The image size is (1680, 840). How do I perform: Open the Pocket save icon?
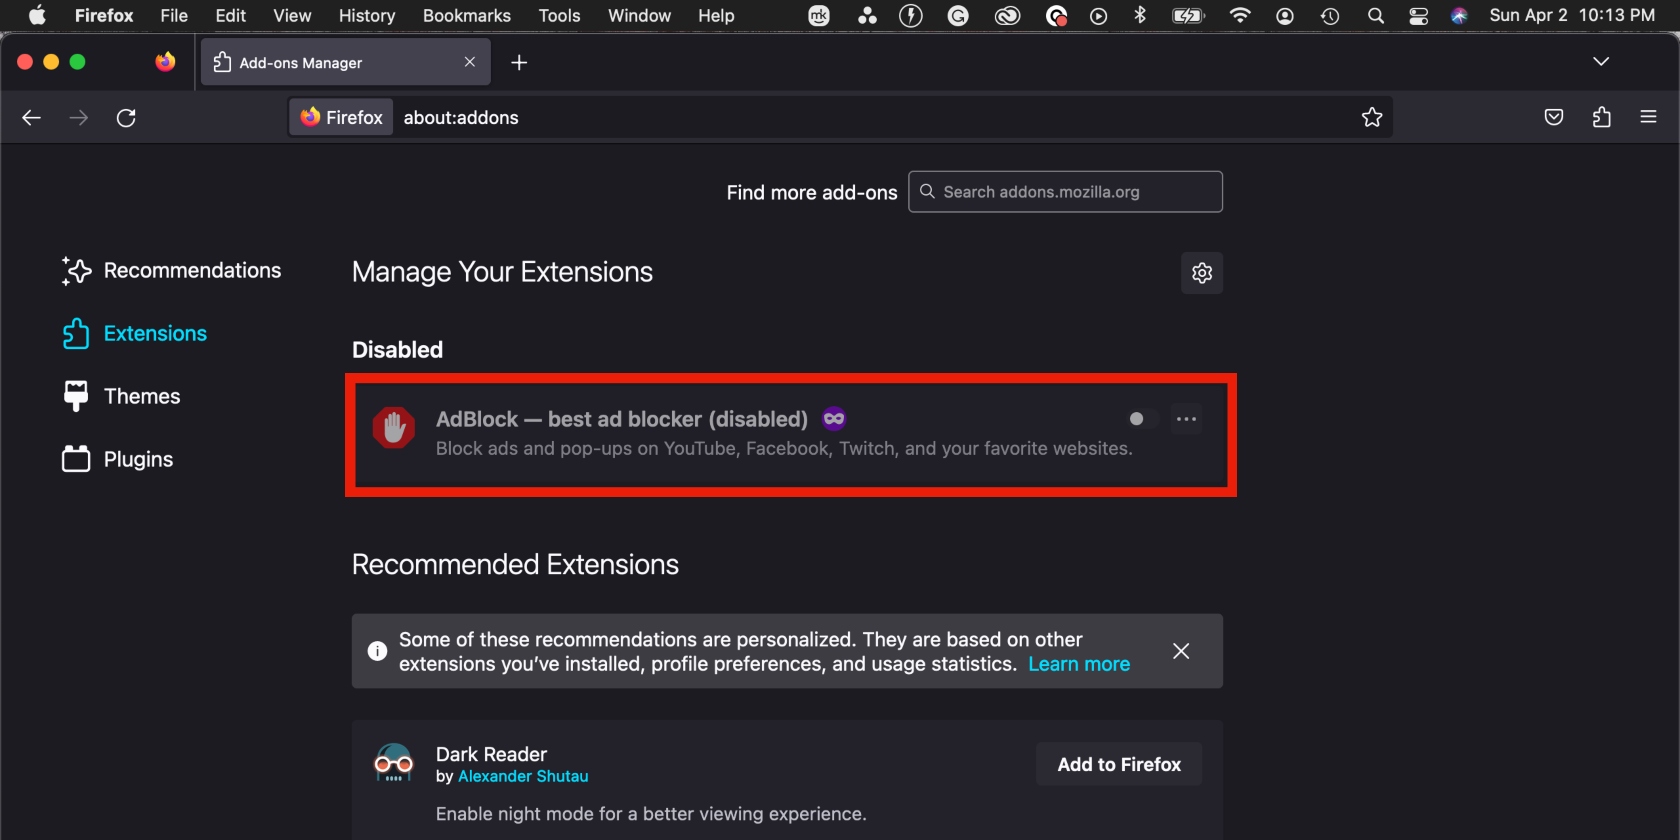coord(1554,118)
